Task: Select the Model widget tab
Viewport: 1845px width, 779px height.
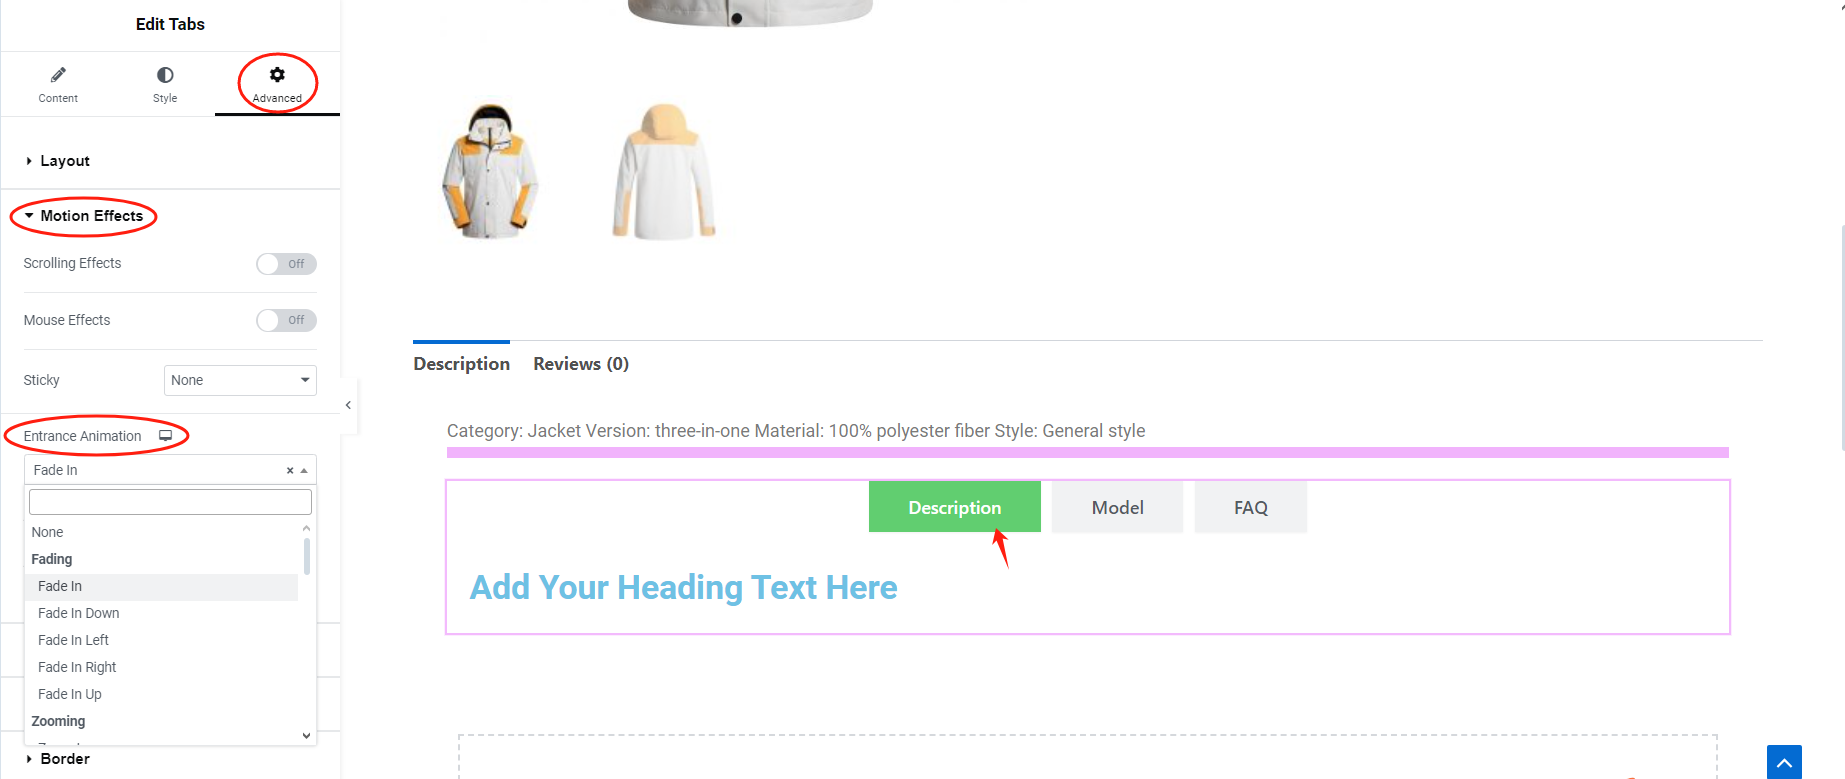Action: pyautogui.click(x=1117, y=507)
